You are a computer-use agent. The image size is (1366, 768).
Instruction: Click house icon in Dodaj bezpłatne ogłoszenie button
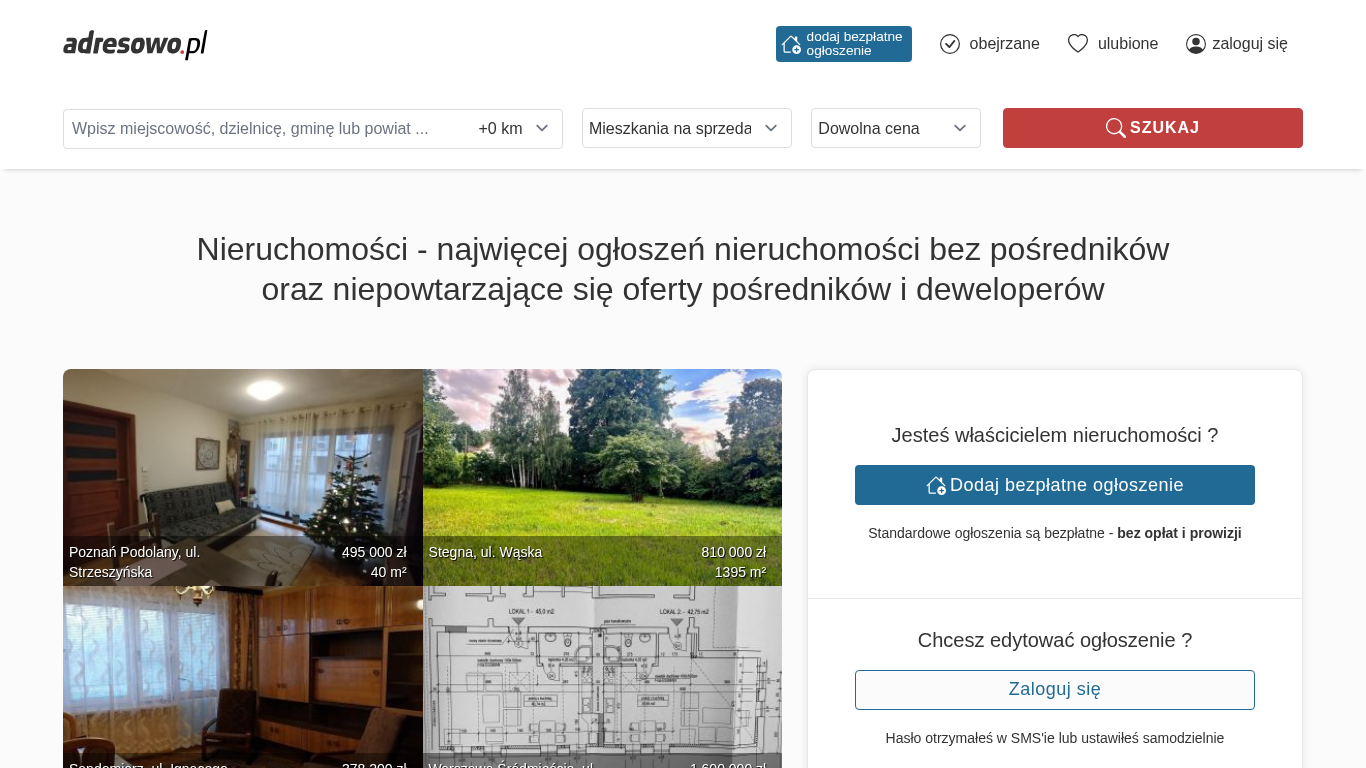tap(936, 485)
